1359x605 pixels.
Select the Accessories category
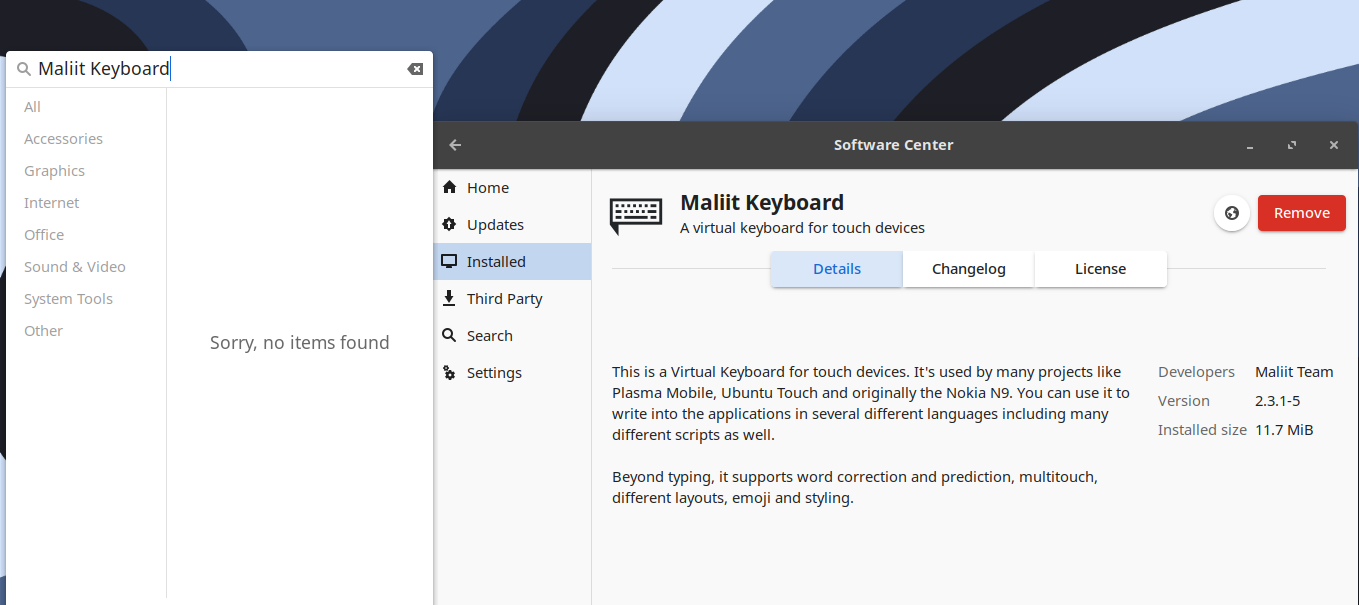[x=64, y=139]
